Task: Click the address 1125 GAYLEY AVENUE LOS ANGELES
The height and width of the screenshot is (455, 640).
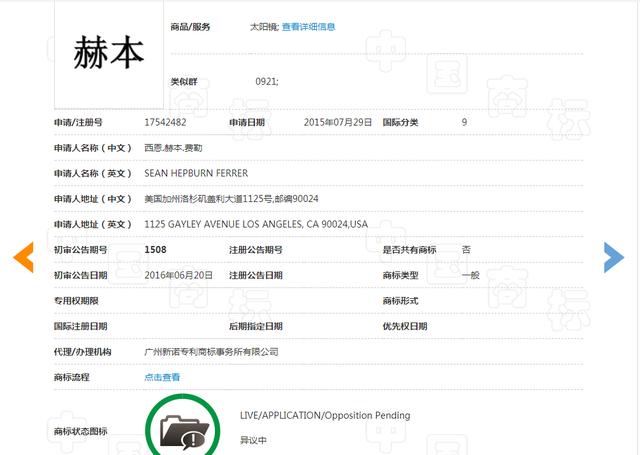Action: (223, 224)
